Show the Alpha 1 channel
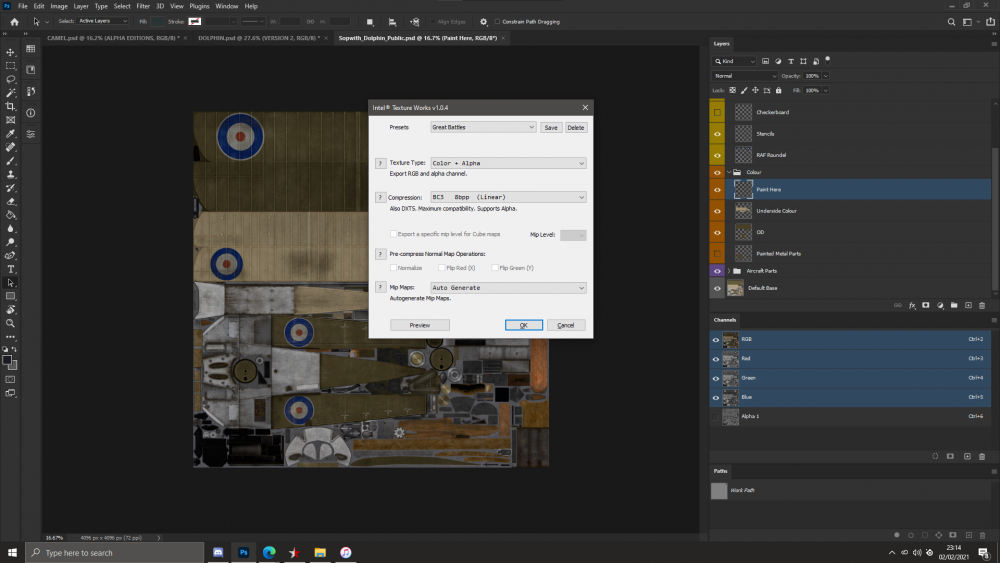This screenshot has width=1000, height=563. pyautogui.click(x=716, y=415)
